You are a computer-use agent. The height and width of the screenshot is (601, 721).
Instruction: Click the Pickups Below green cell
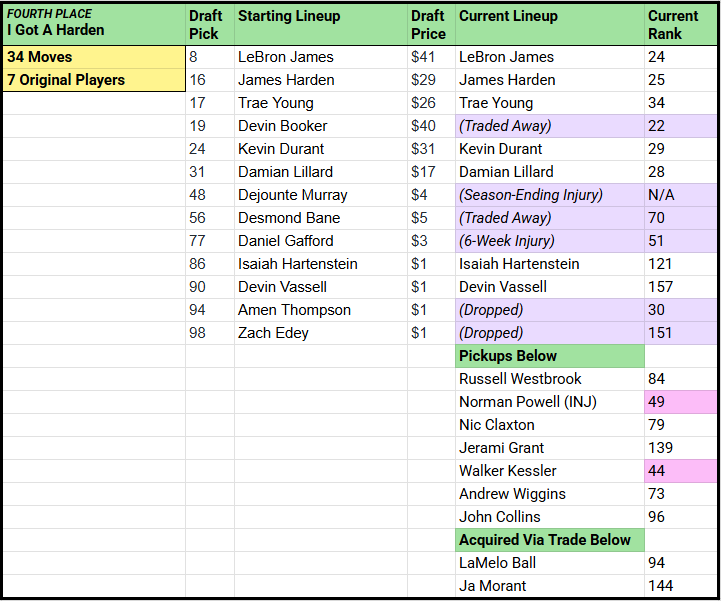click(x=549, y=356)
